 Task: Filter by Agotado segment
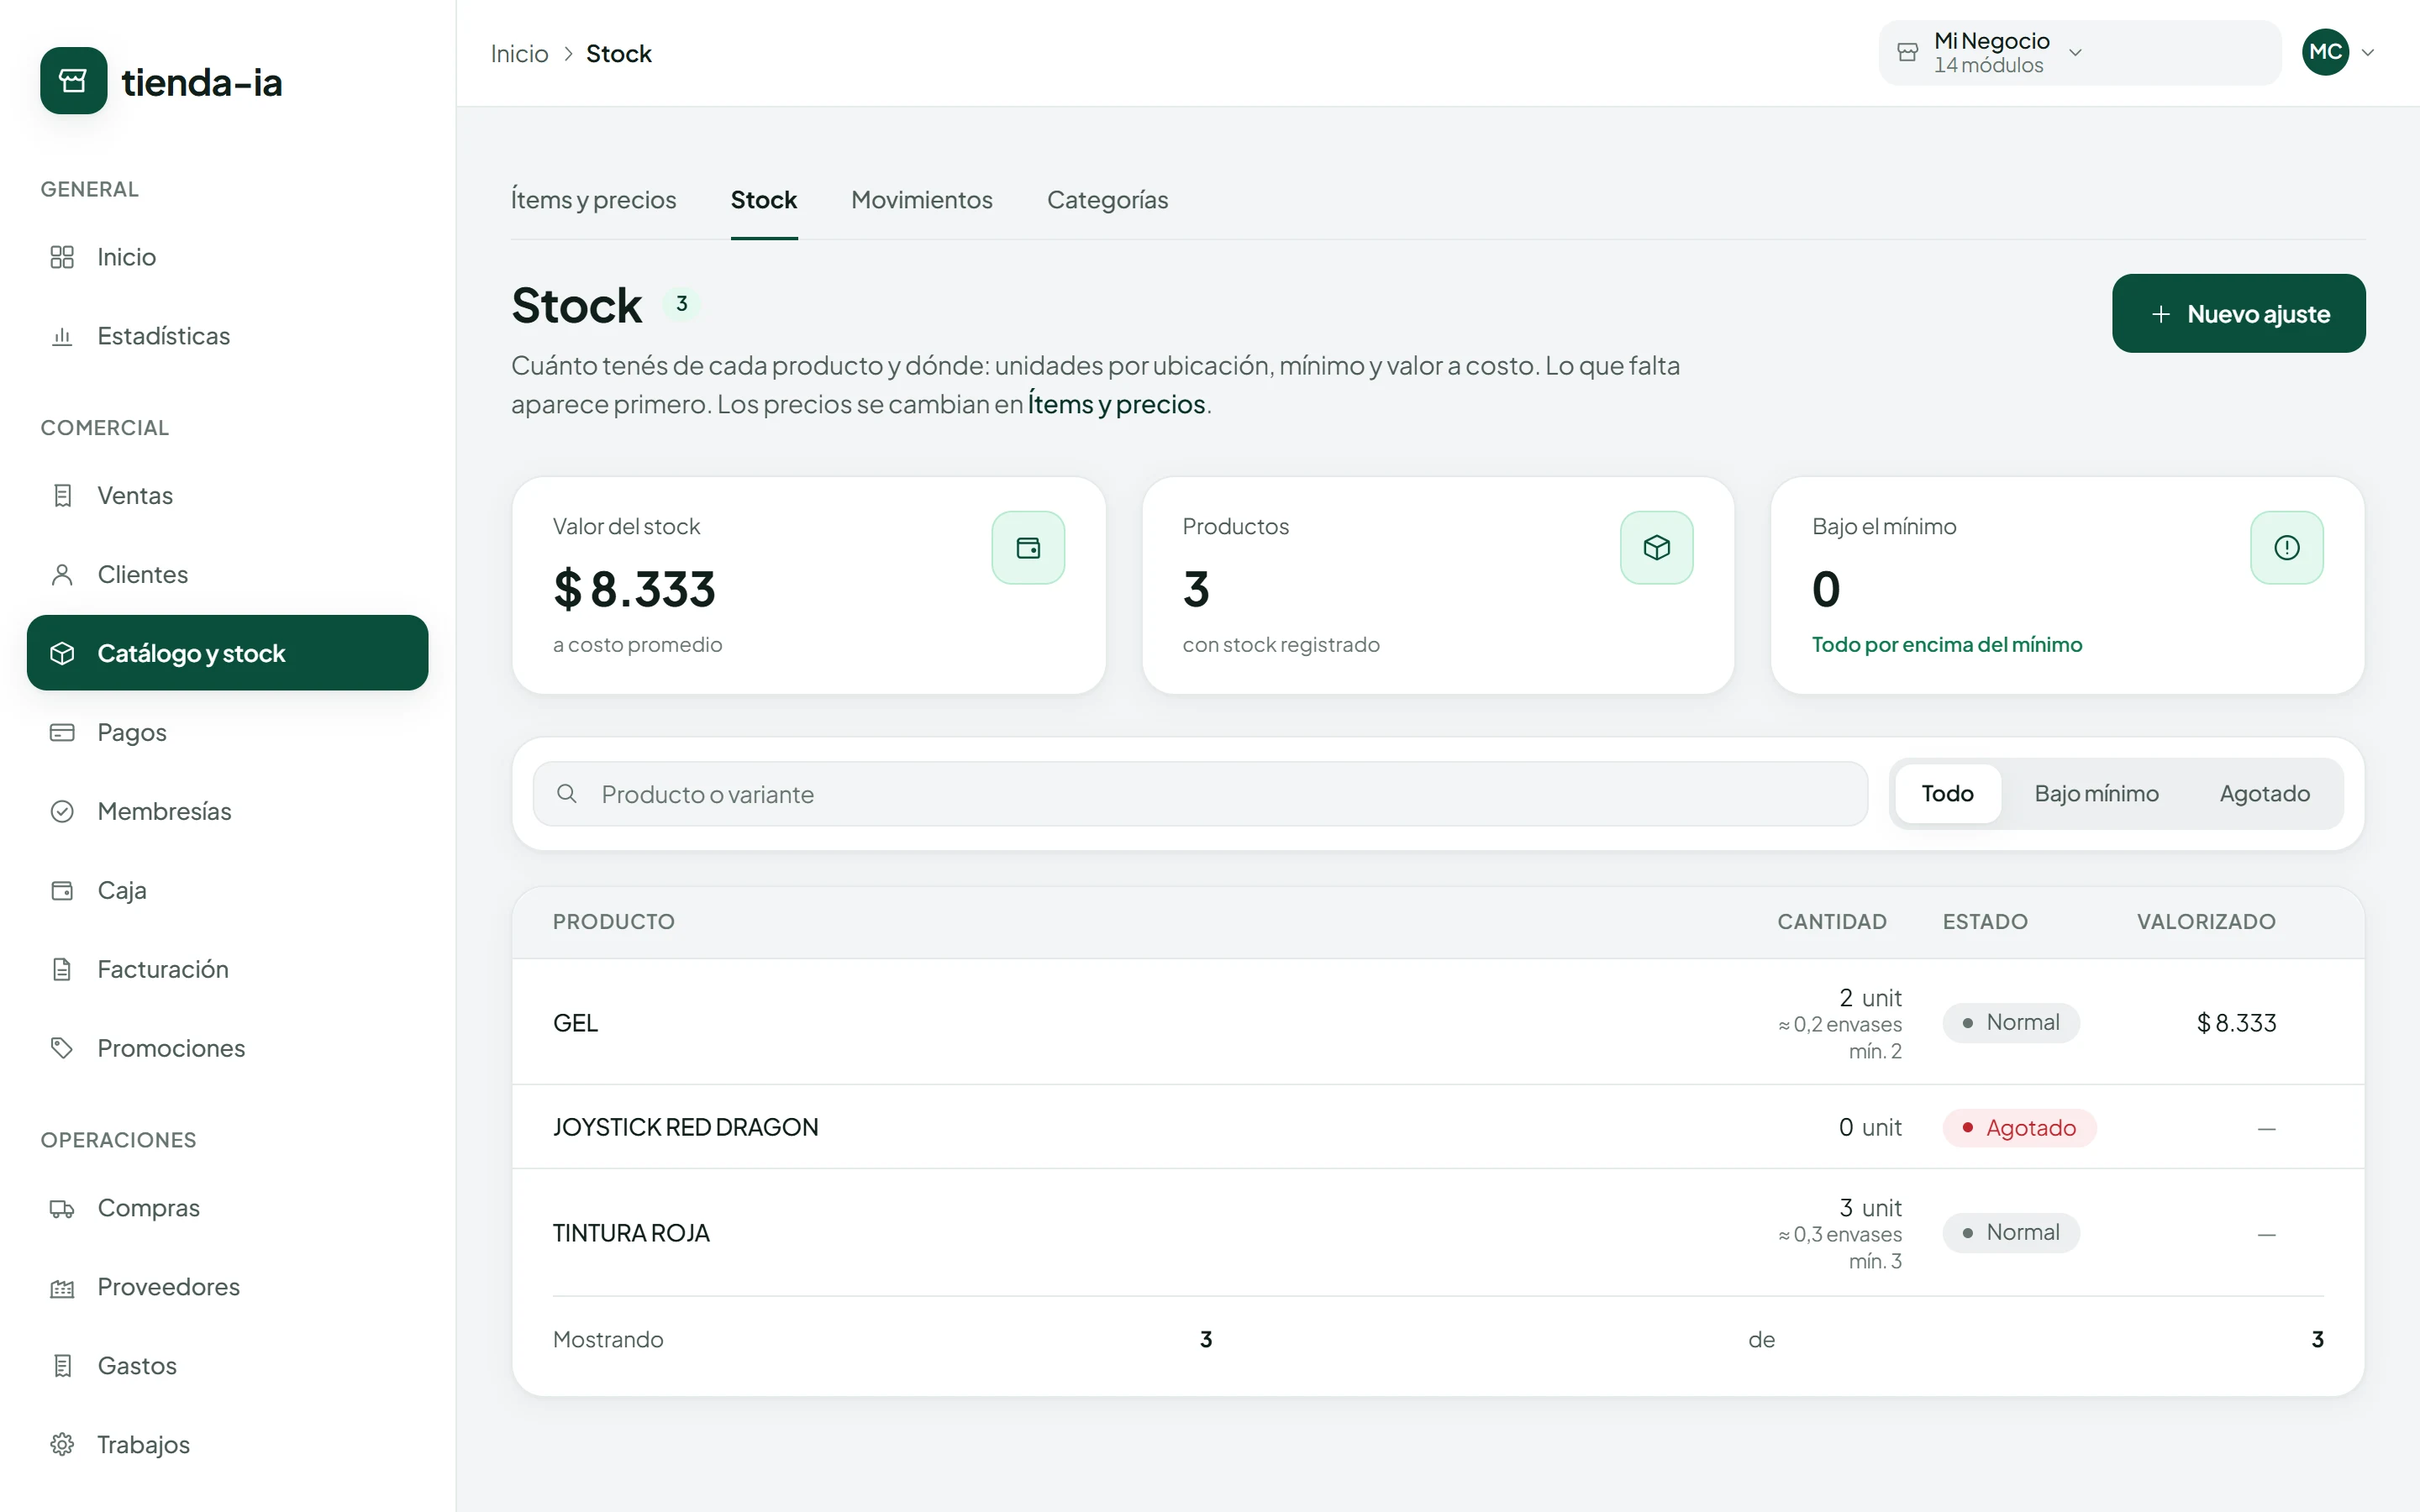coord(2265,794)
